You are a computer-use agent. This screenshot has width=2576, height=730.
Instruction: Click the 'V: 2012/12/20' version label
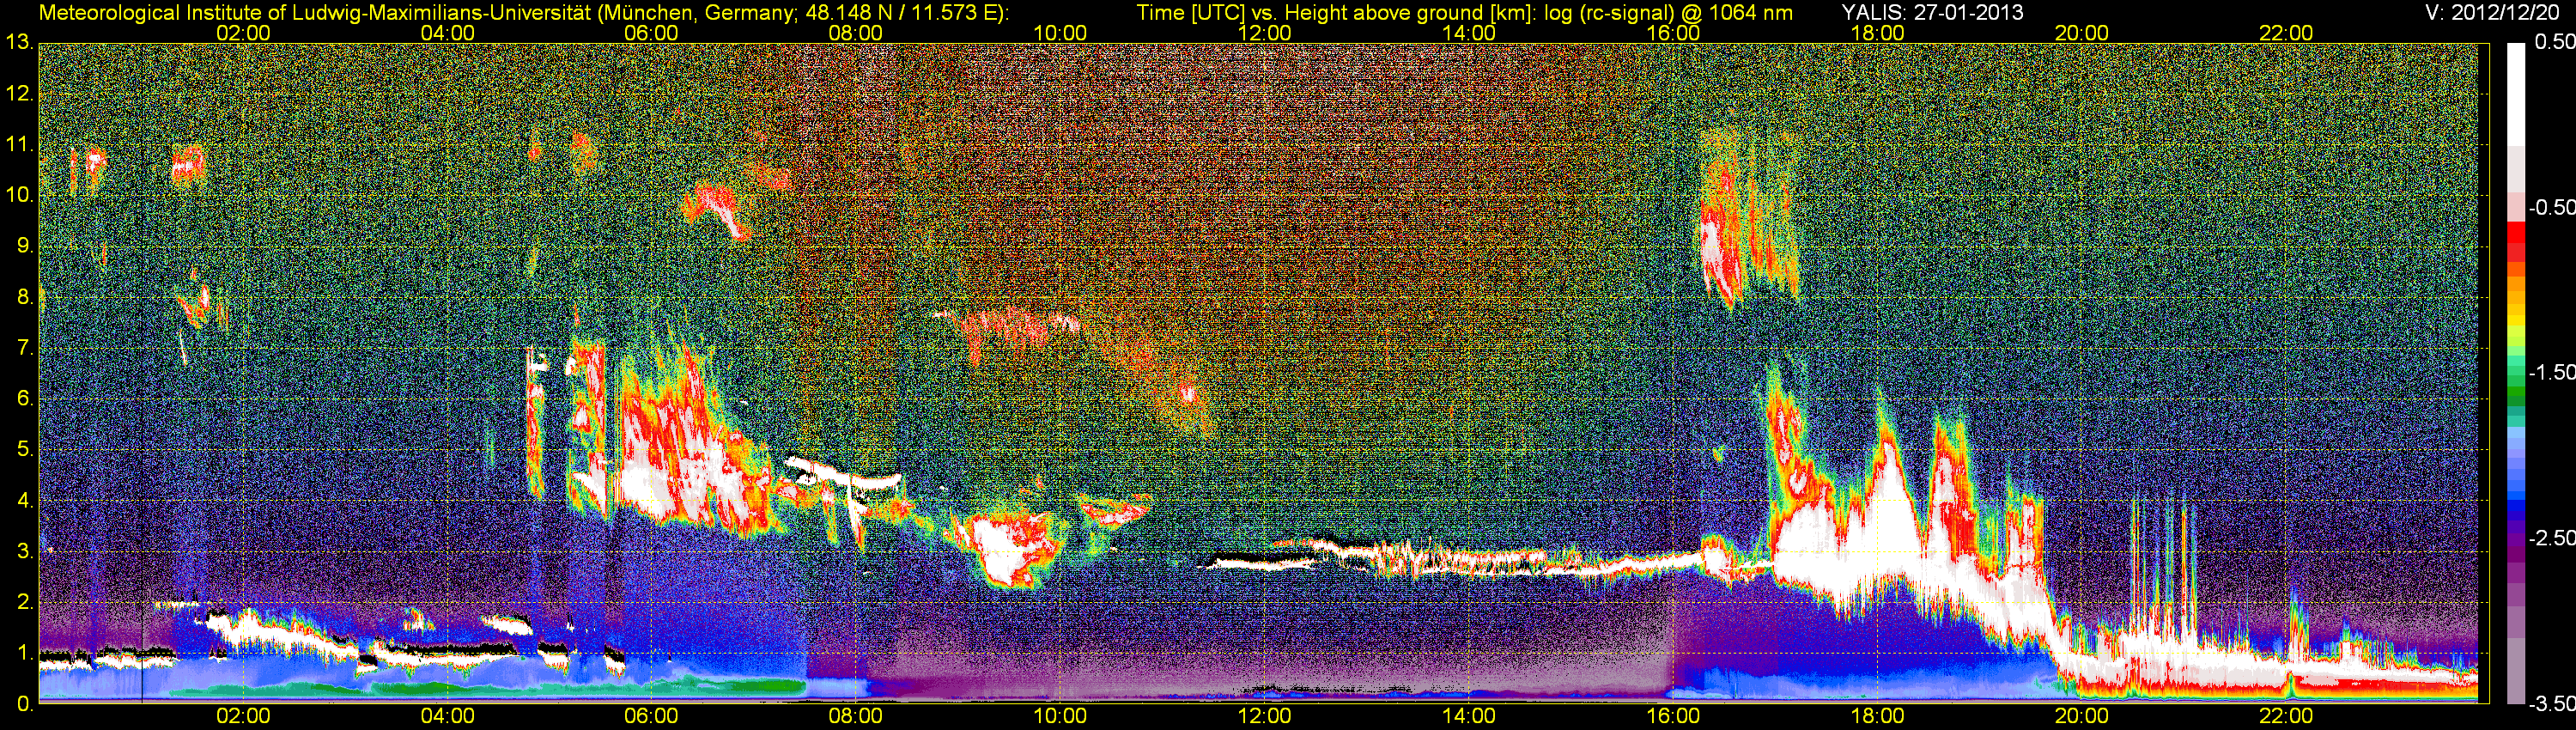click(x=2490, y=13)
